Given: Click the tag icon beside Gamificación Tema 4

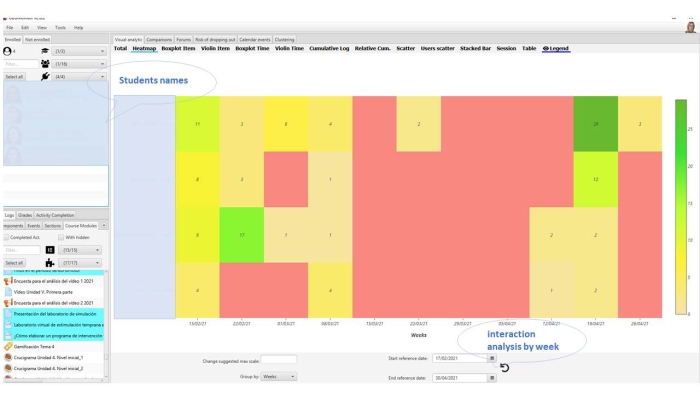Looking at the screenshot, I should tap(8, 347).
